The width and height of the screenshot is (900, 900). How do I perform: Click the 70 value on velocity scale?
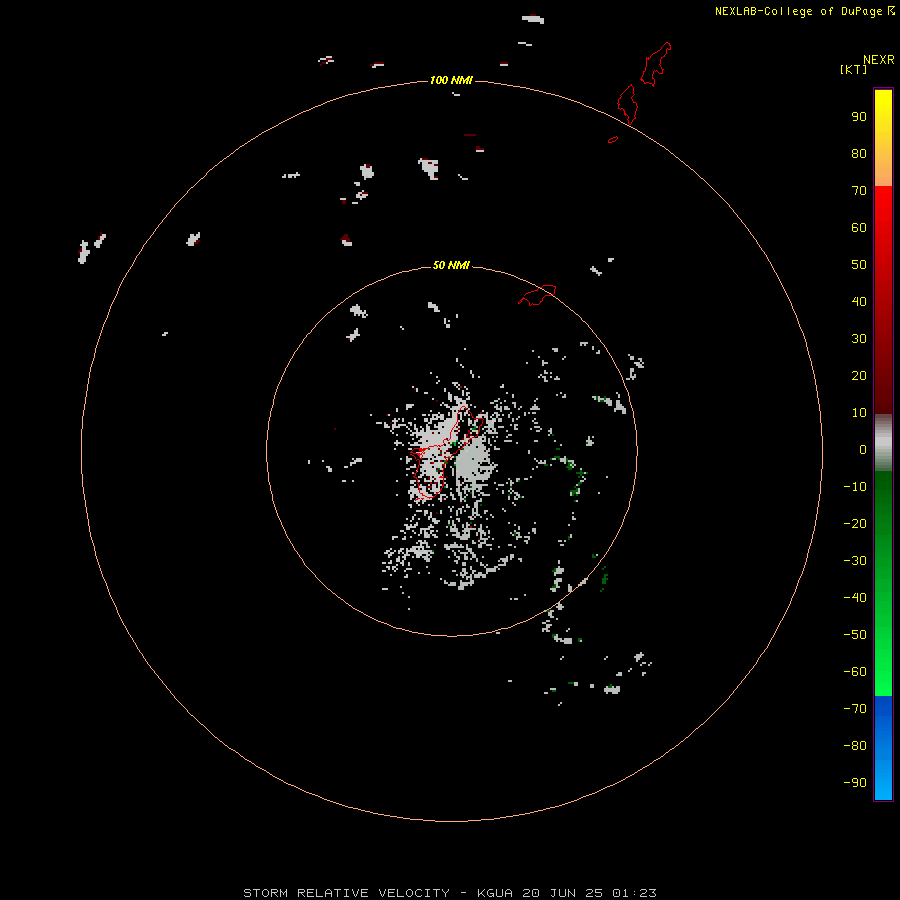(859, 191)
